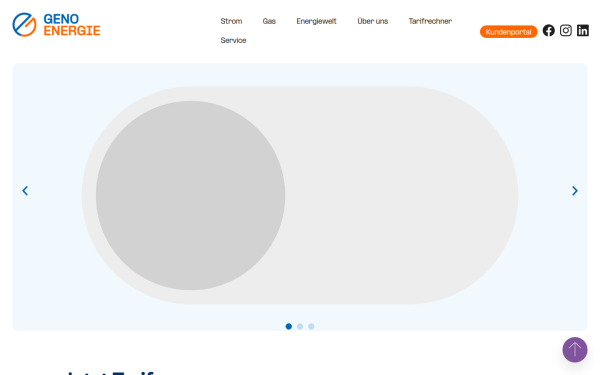This screenshot has width=600, height=375.
Task: Advance to next carousel slide
Action: (574, 191)
